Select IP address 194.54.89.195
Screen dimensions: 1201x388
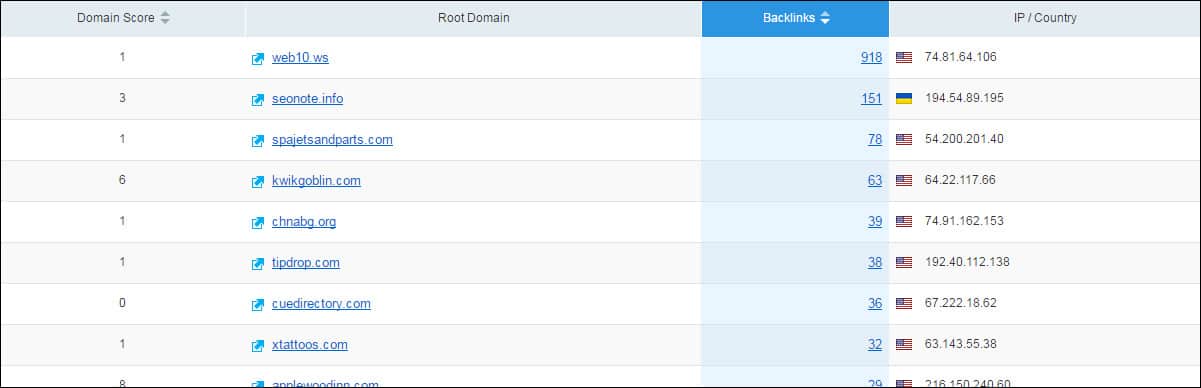coord(964,98)
